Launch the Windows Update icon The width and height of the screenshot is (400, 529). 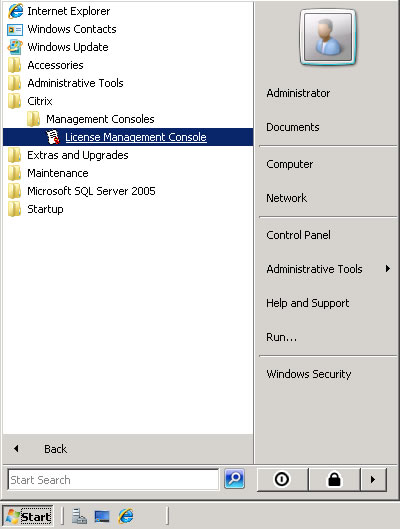pos(15,47)
